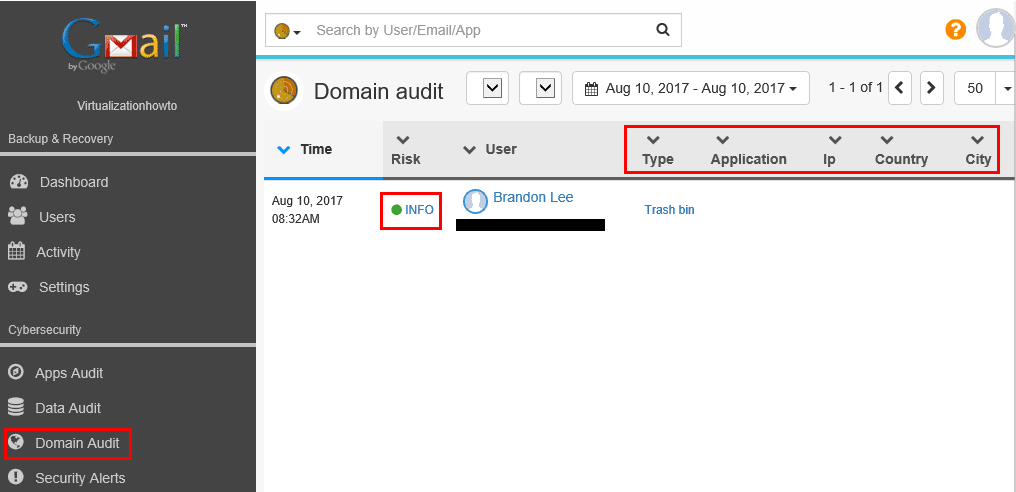The height and width of the screenshot is (492, 1016).
Task: Open Data Audit in the sidebar
Action: tap(68, 408)
